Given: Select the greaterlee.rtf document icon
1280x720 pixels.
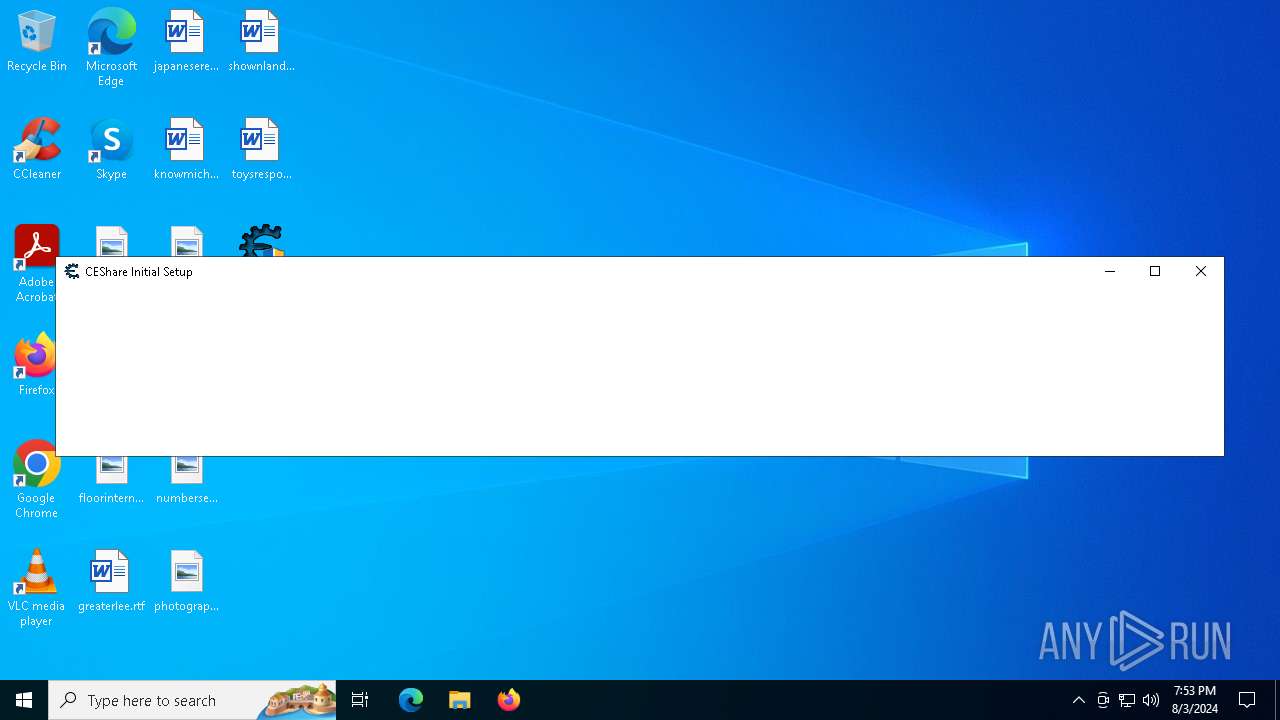Looking at the screenshot, I should (x=111, y=582).
